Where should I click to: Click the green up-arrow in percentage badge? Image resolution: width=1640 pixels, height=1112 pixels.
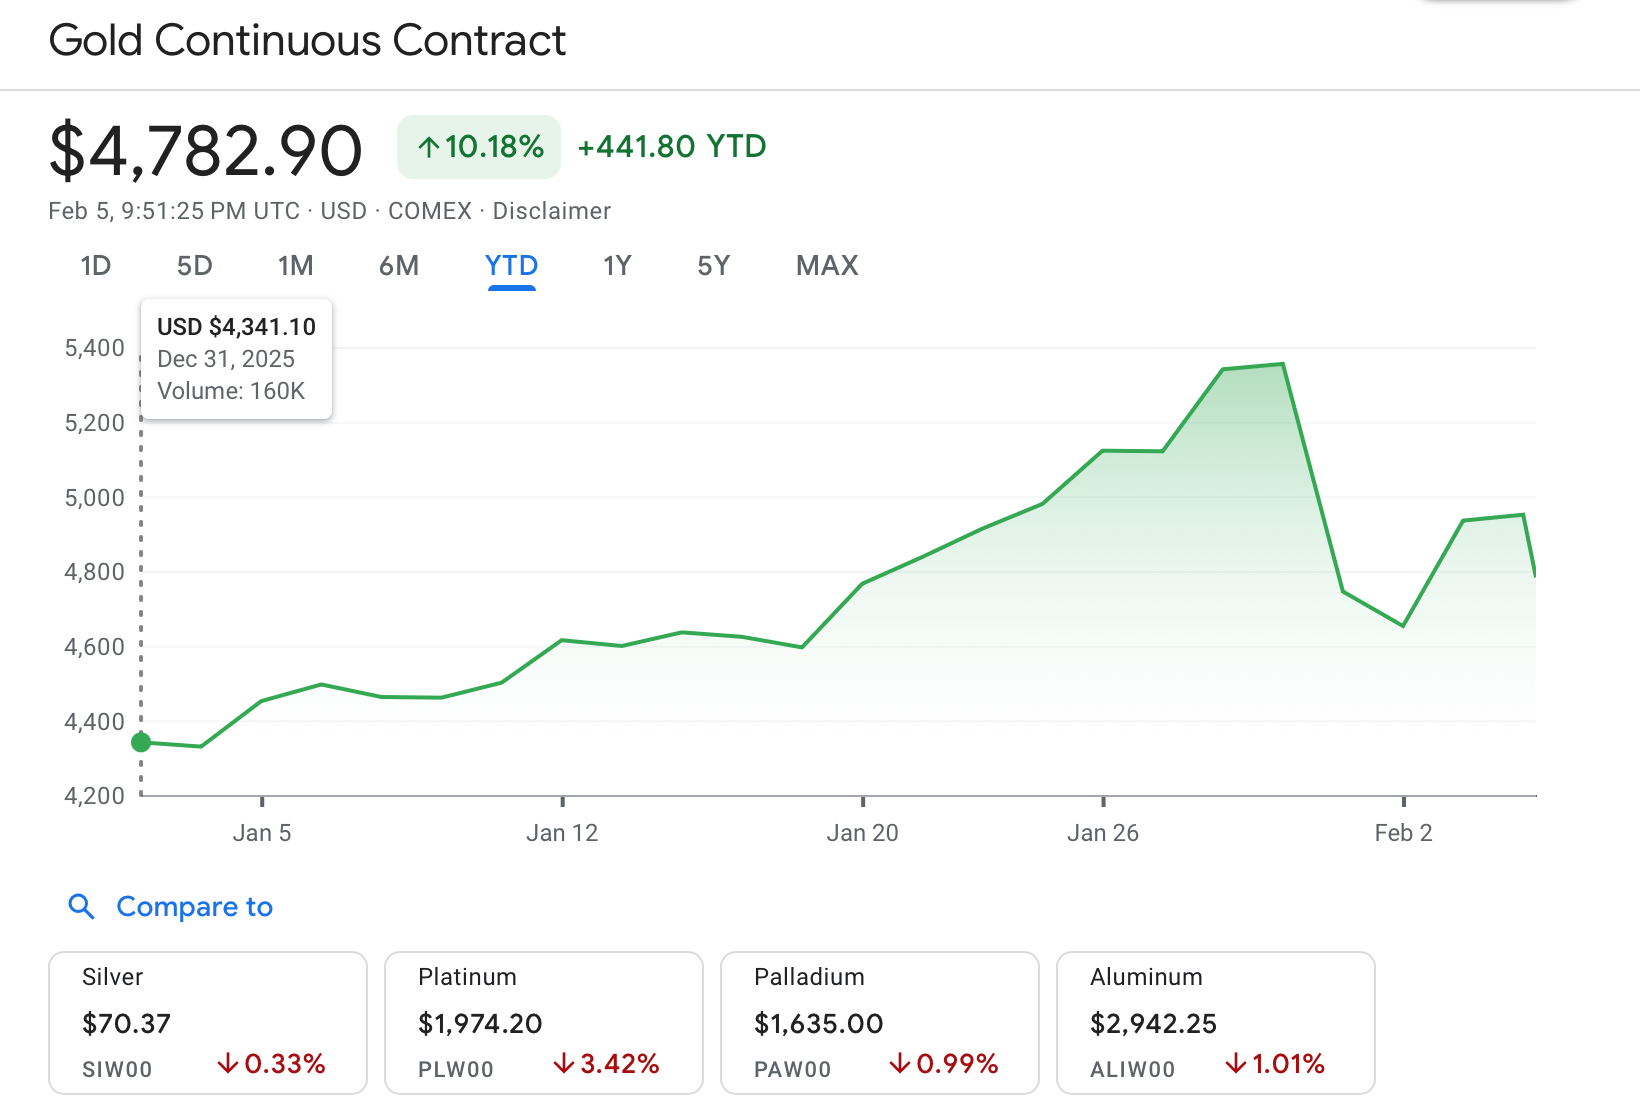coord(429,148)
